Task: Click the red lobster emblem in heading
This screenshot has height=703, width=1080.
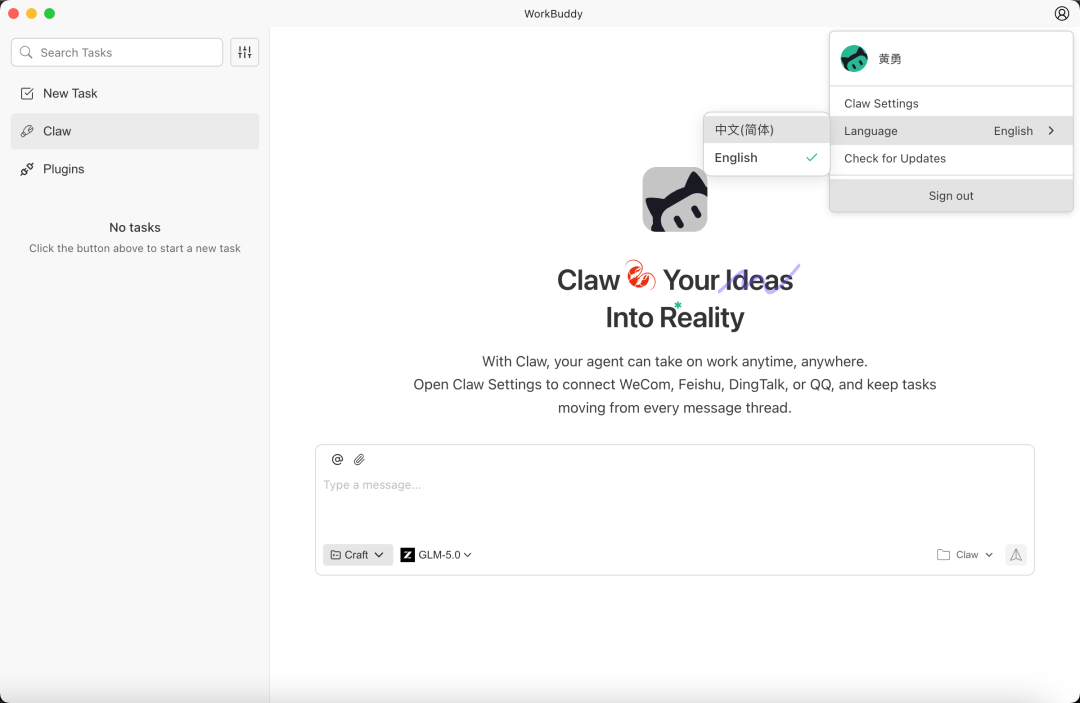Action: (x=640, y=275)
